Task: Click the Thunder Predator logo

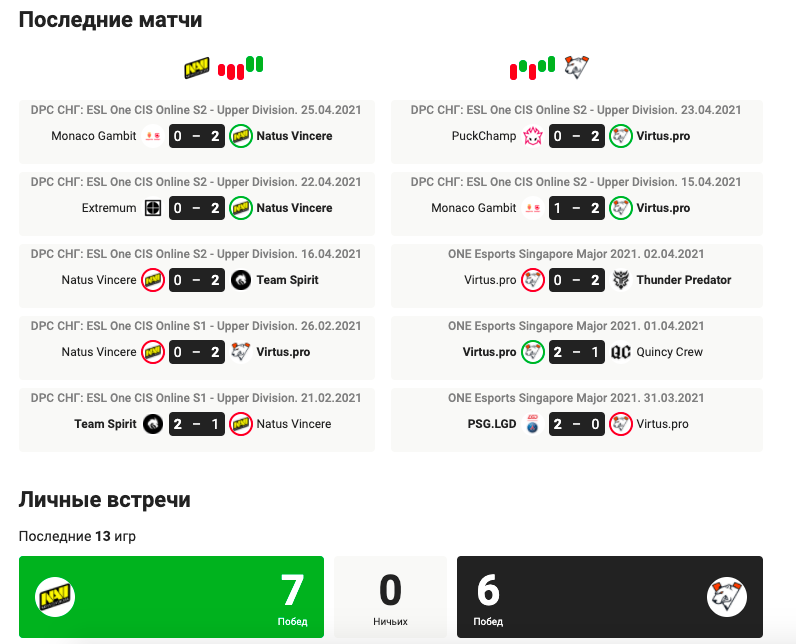Action: 621,280
